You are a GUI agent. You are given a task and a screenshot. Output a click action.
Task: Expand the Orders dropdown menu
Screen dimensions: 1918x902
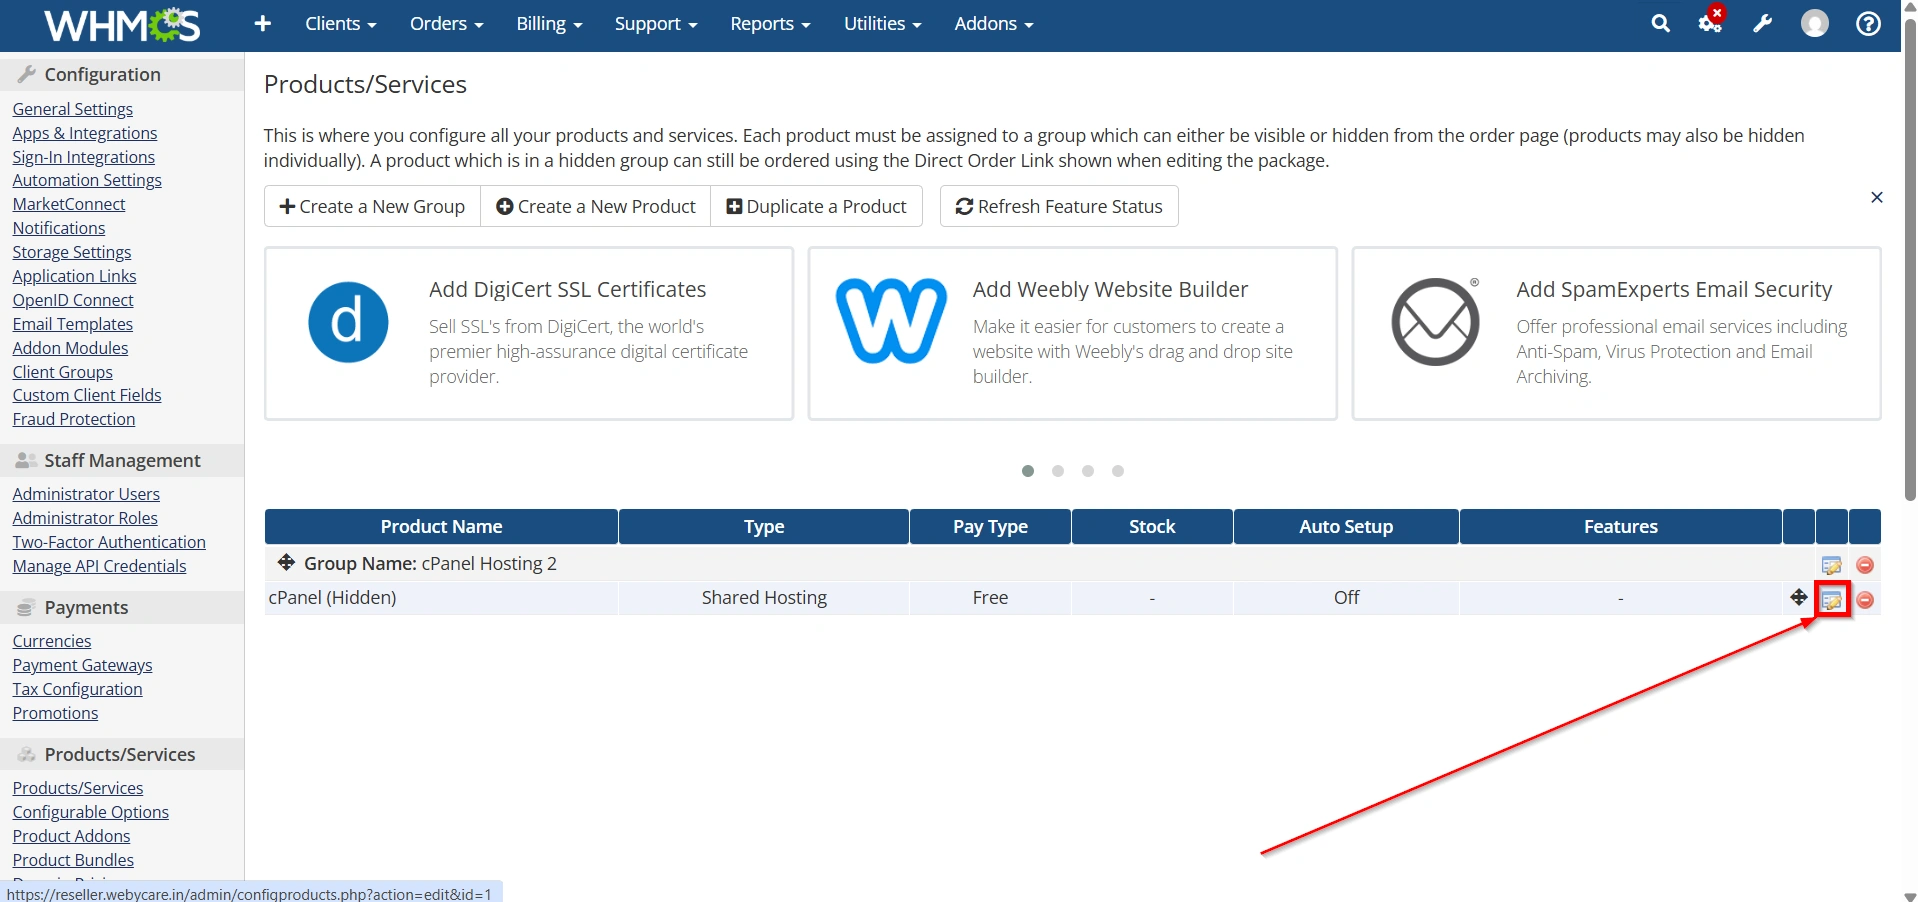pyautogui.click(x=447, y=23)
